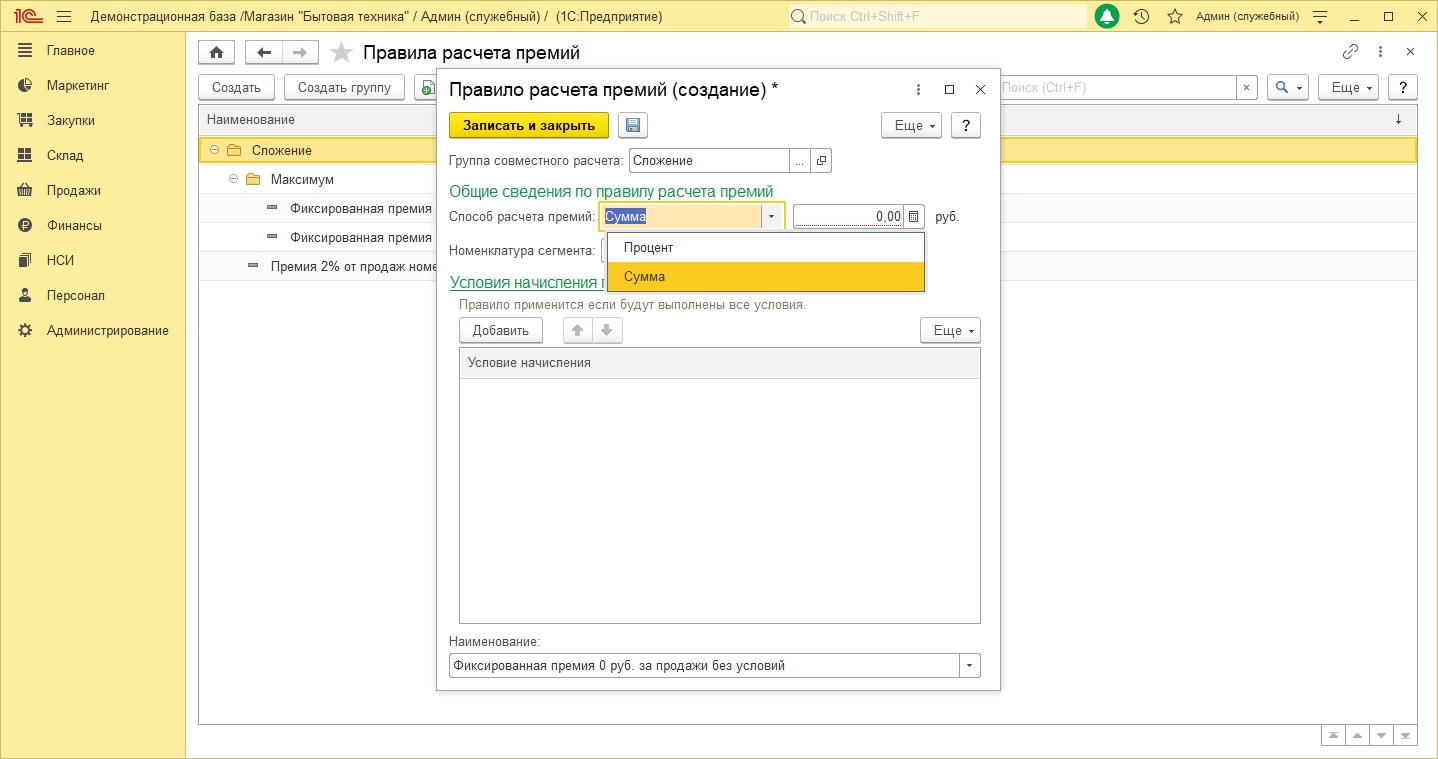This screenshot has height=759, width=1438.
Task: Move condition down arrow button
Action: 606,330
